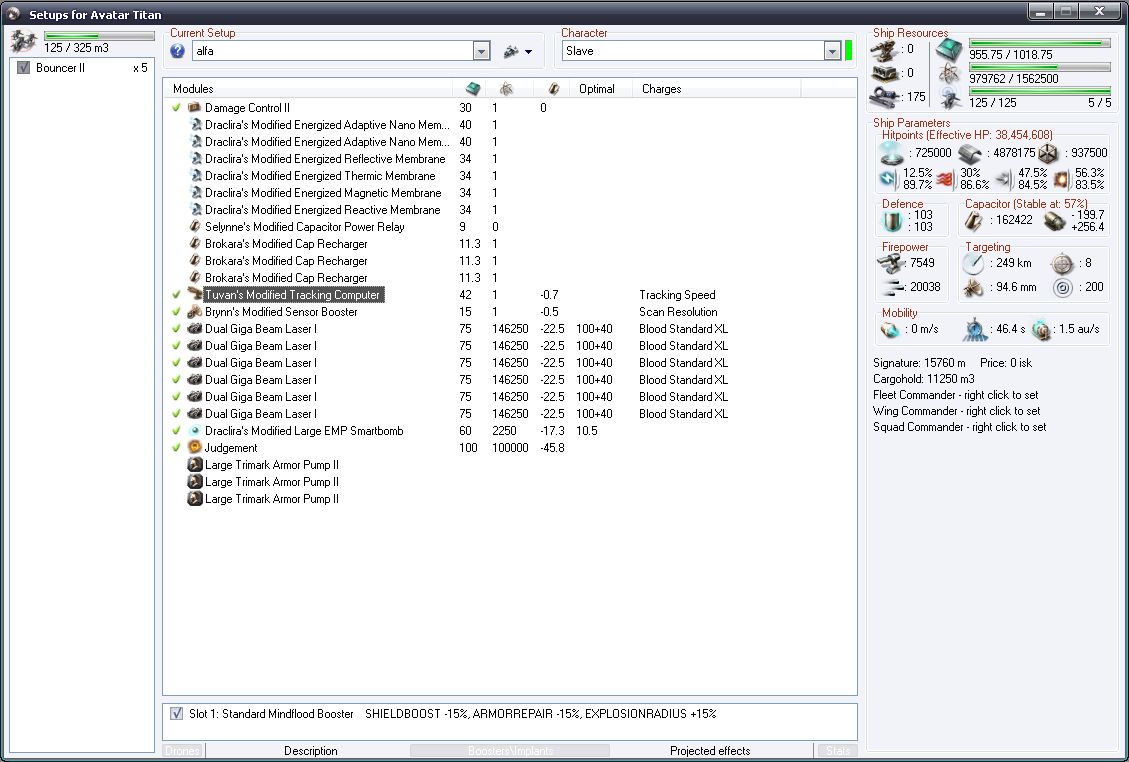Select the Selynne's Modified Capacitor Power Relay row

pyautogui.click(x=510, y=227)
